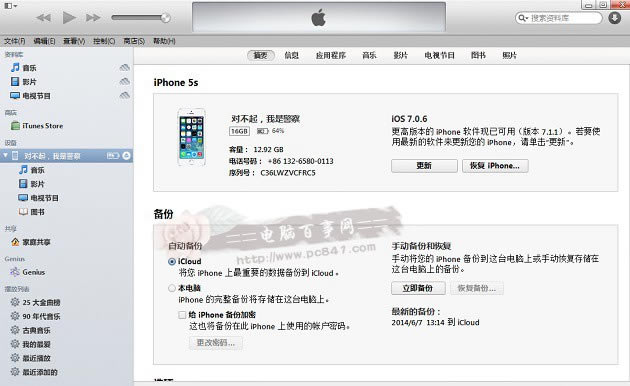The image size is (630, 386).
Task: Click the iPhone 5s device thumbnail
Action: (192, 137)
